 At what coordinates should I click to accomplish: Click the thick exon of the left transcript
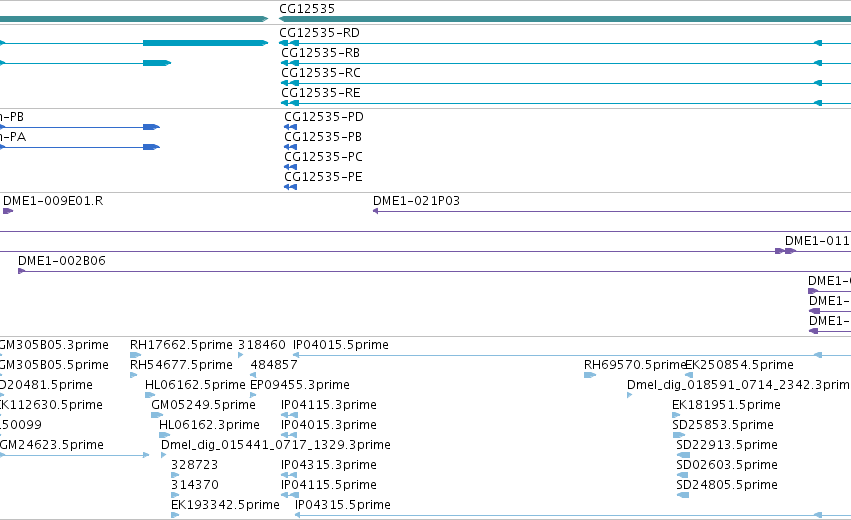(x=205, y=43)
